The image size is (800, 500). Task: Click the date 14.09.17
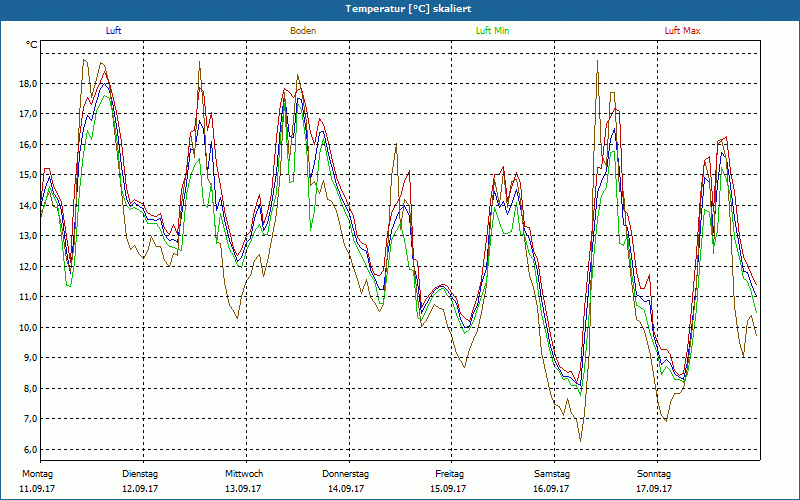click(x=346, y=489)
